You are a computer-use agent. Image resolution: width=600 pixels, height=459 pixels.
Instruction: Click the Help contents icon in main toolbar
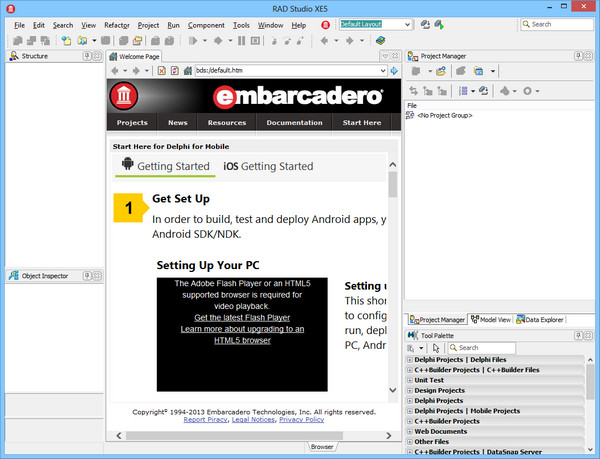click(381, 41)
